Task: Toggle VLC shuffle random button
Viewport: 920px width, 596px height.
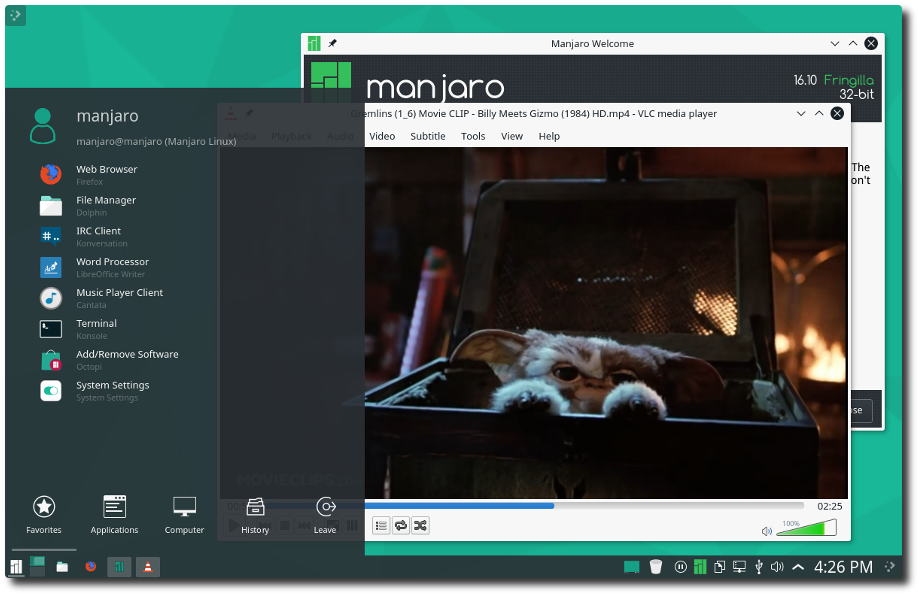Action: 420,525
